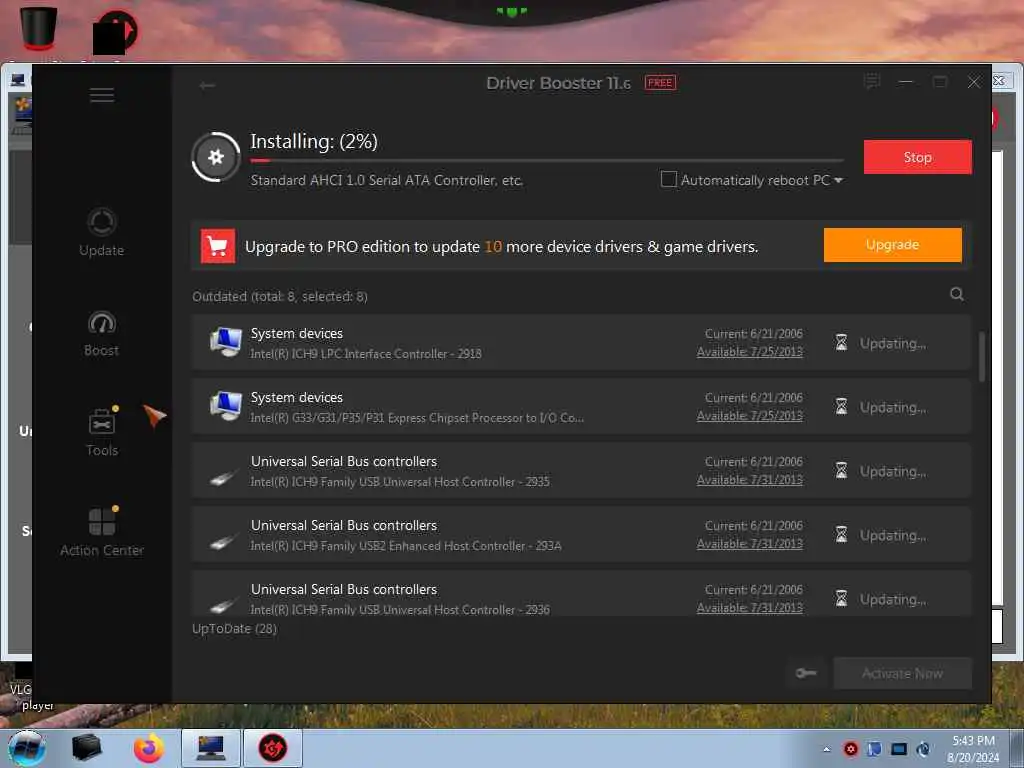1024x768 pixels.
Task: Click the spinning gear installing icon
Action: click(x=216, y=157)
